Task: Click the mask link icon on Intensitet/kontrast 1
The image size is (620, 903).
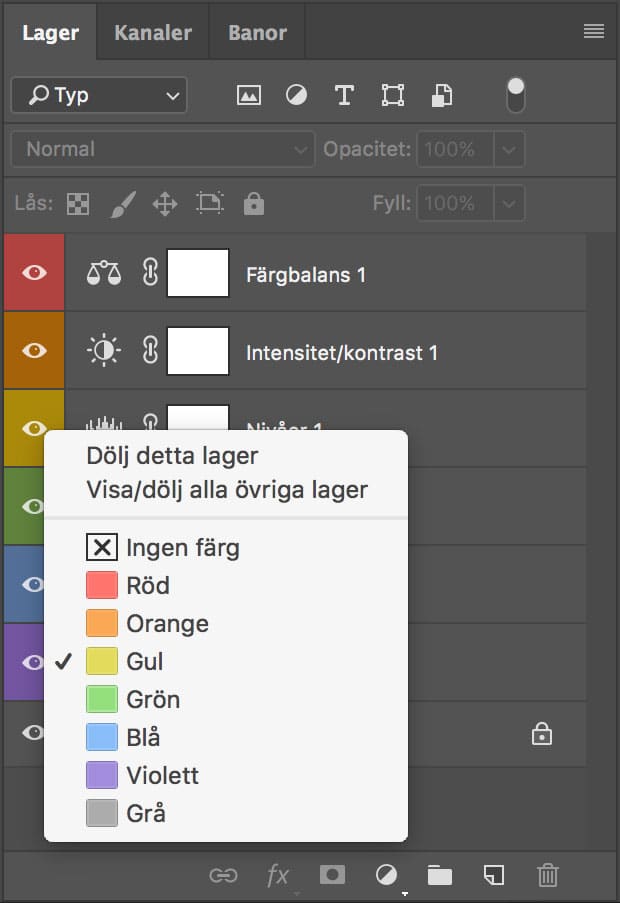Action: tap(150, 350)
